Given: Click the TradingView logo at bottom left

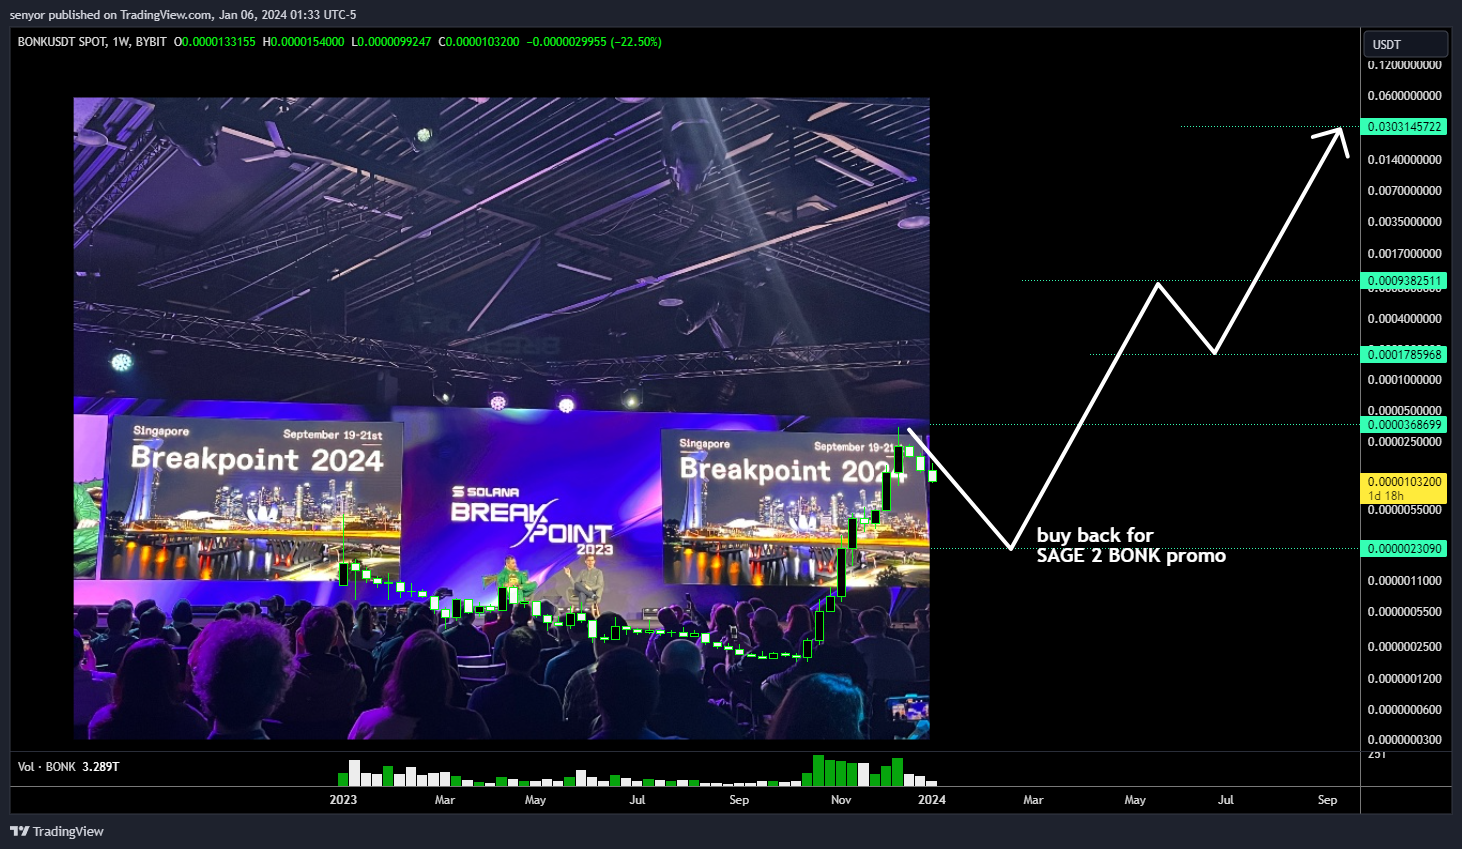Looking at the screenshot, I should pyautogui.click(x=57, y=831).
